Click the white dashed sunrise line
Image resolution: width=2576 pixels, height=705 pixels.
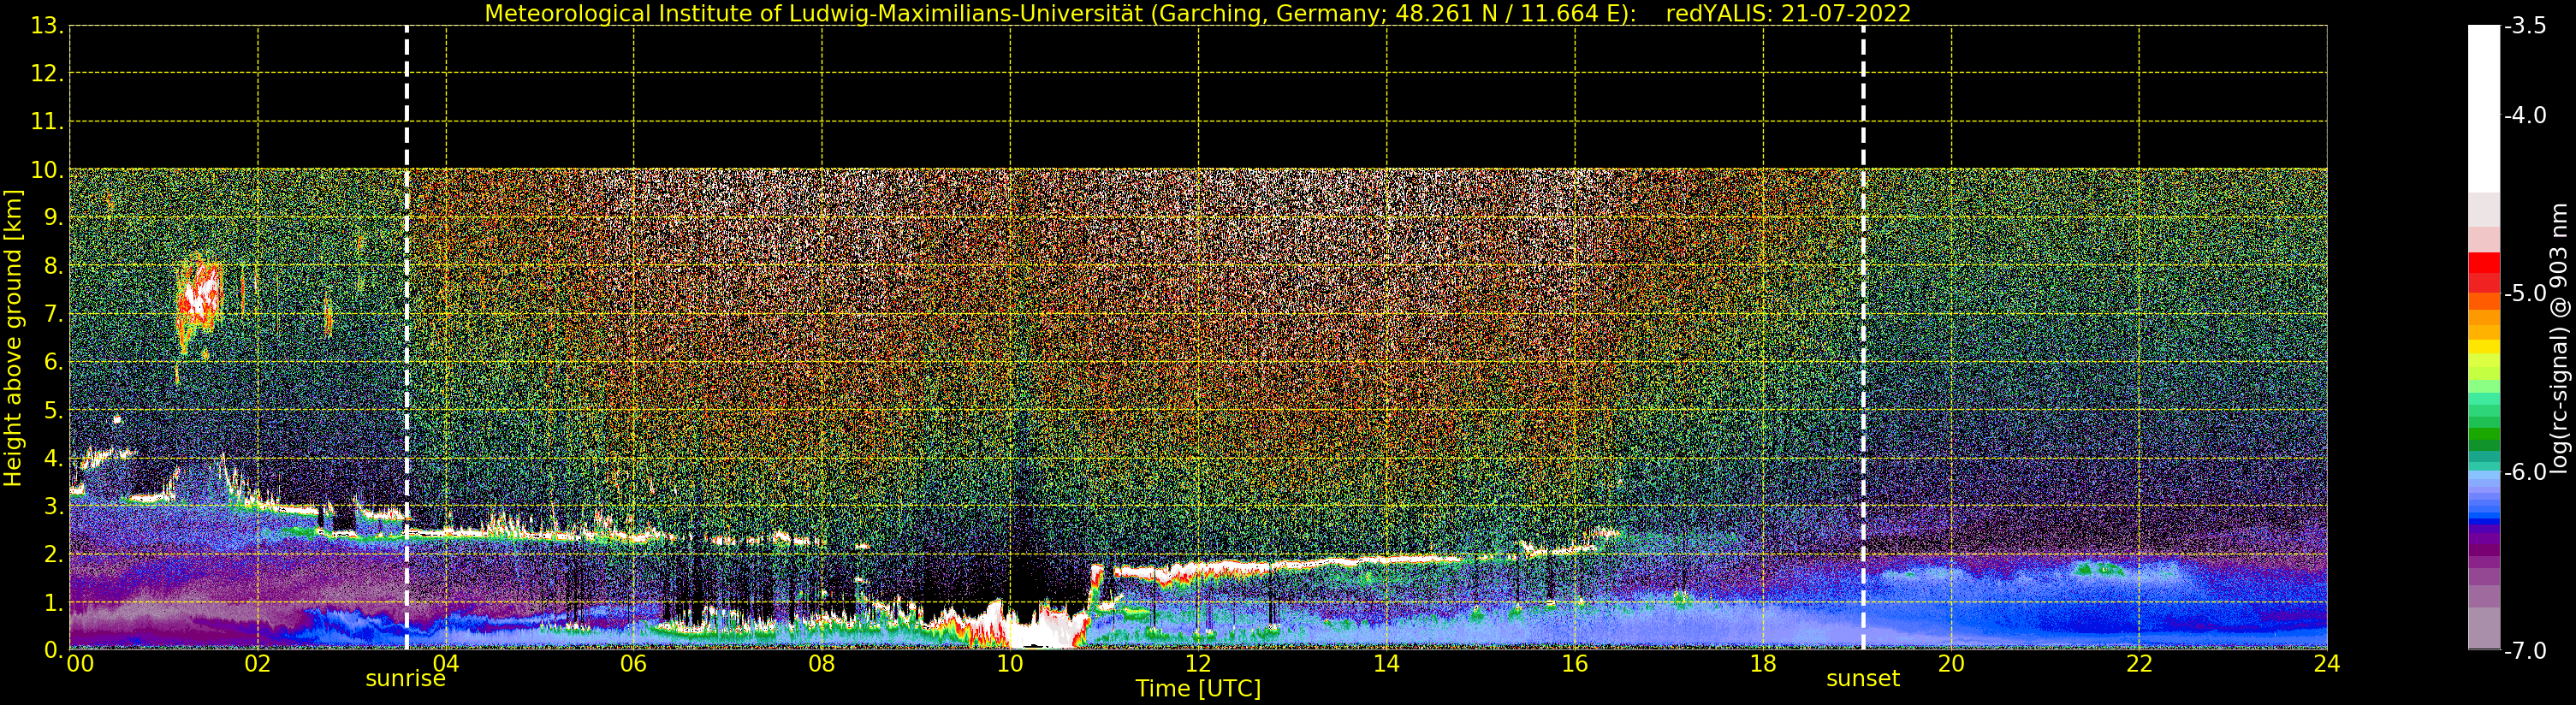click(x=406, y=337)
